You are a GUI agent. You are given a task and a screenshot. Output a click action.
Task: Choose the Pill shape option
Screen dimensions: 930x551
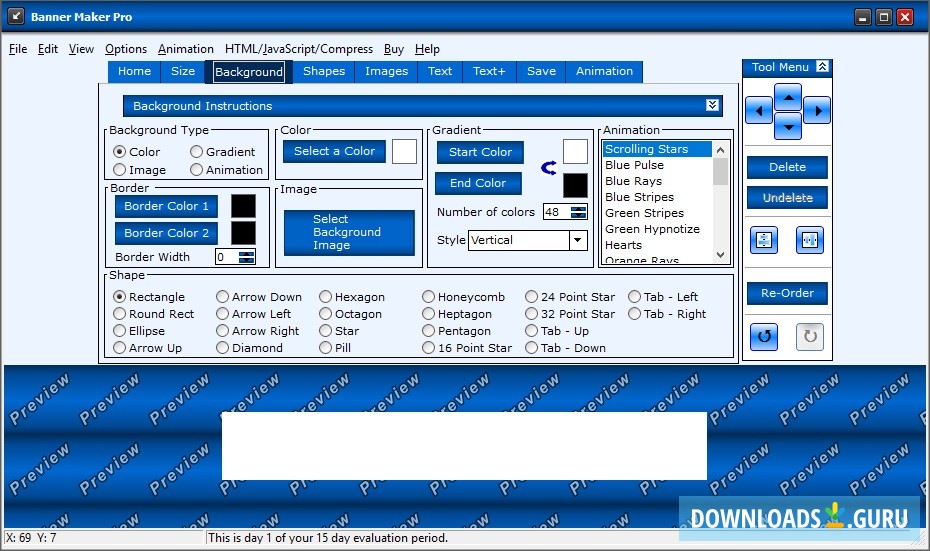[x=335, y=348]
